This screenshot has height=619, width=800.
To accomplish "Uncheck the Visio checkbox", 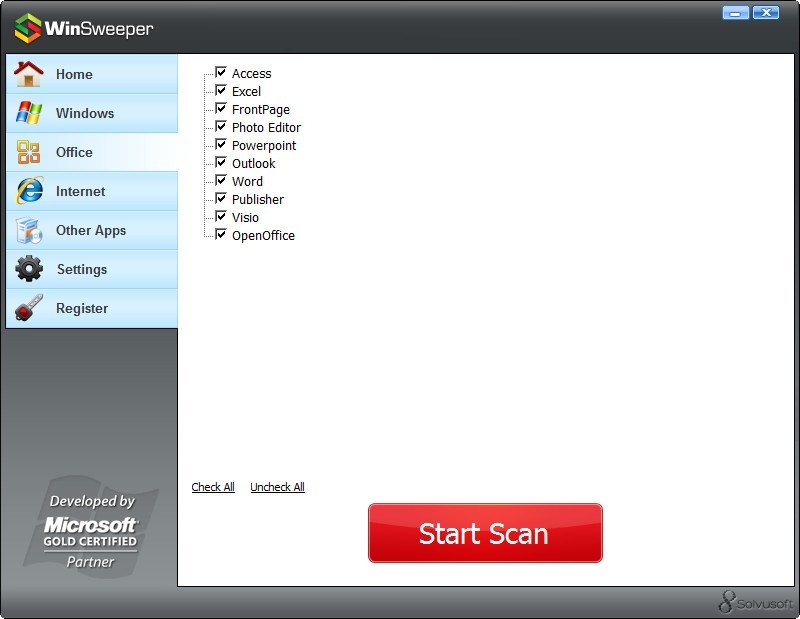I will (221, 216).
